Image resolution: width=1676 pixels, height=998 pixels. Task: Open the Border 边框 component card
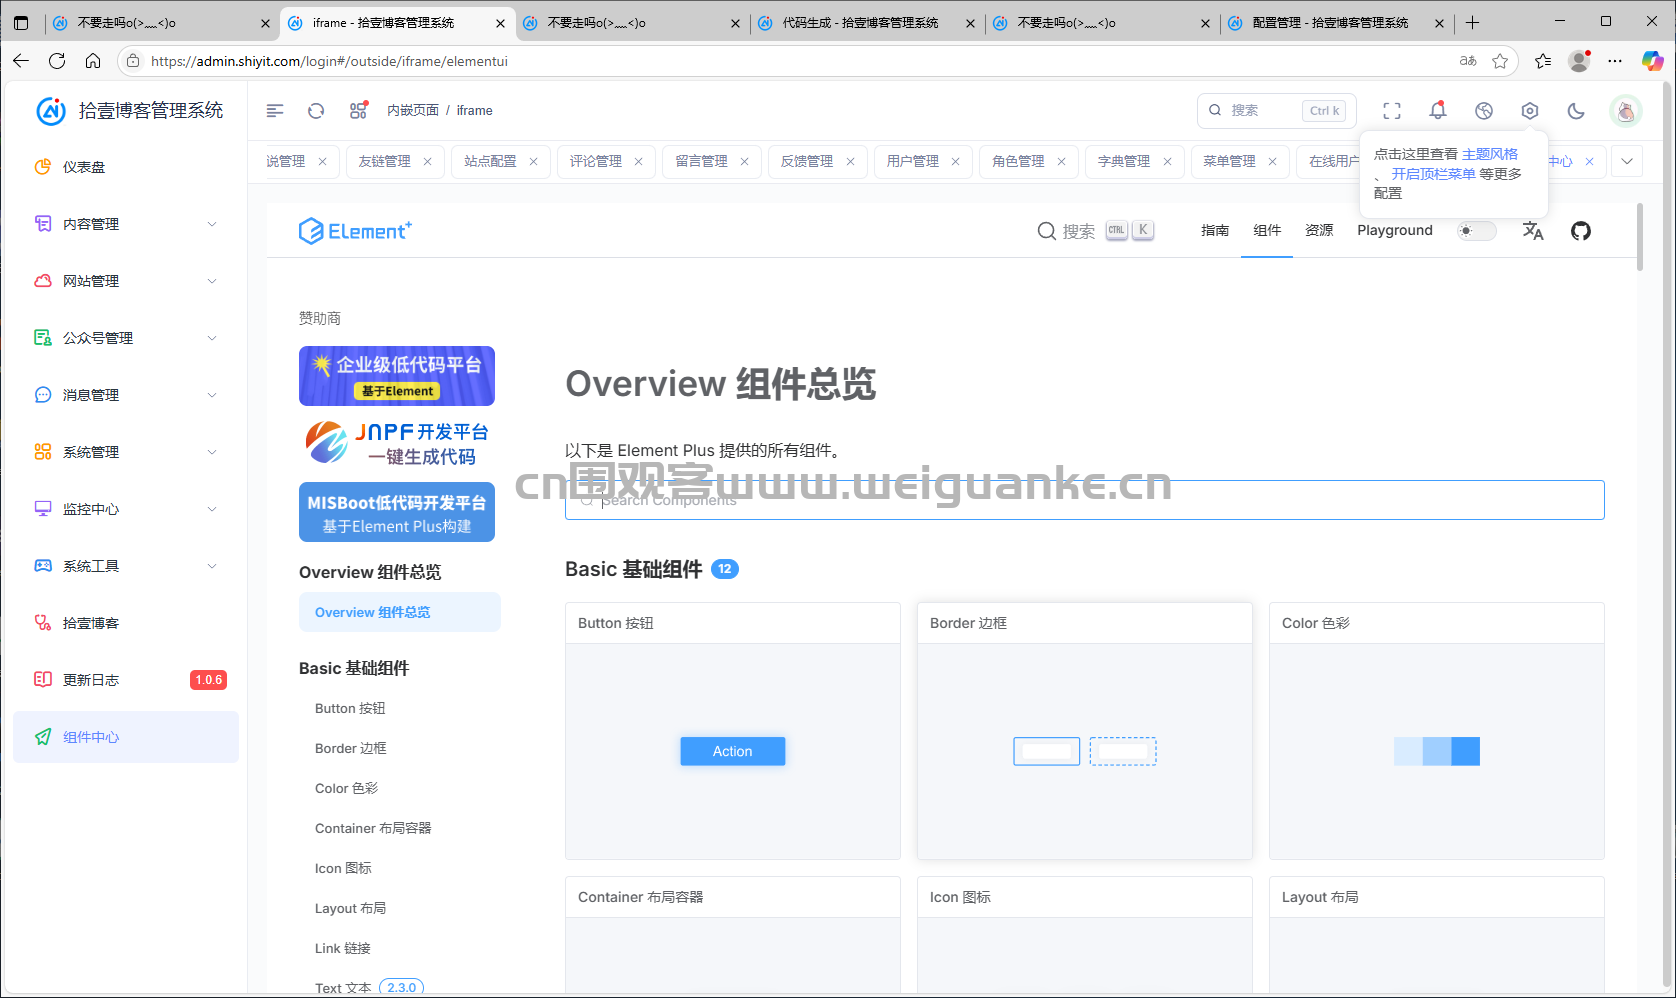coord(1085,731)
